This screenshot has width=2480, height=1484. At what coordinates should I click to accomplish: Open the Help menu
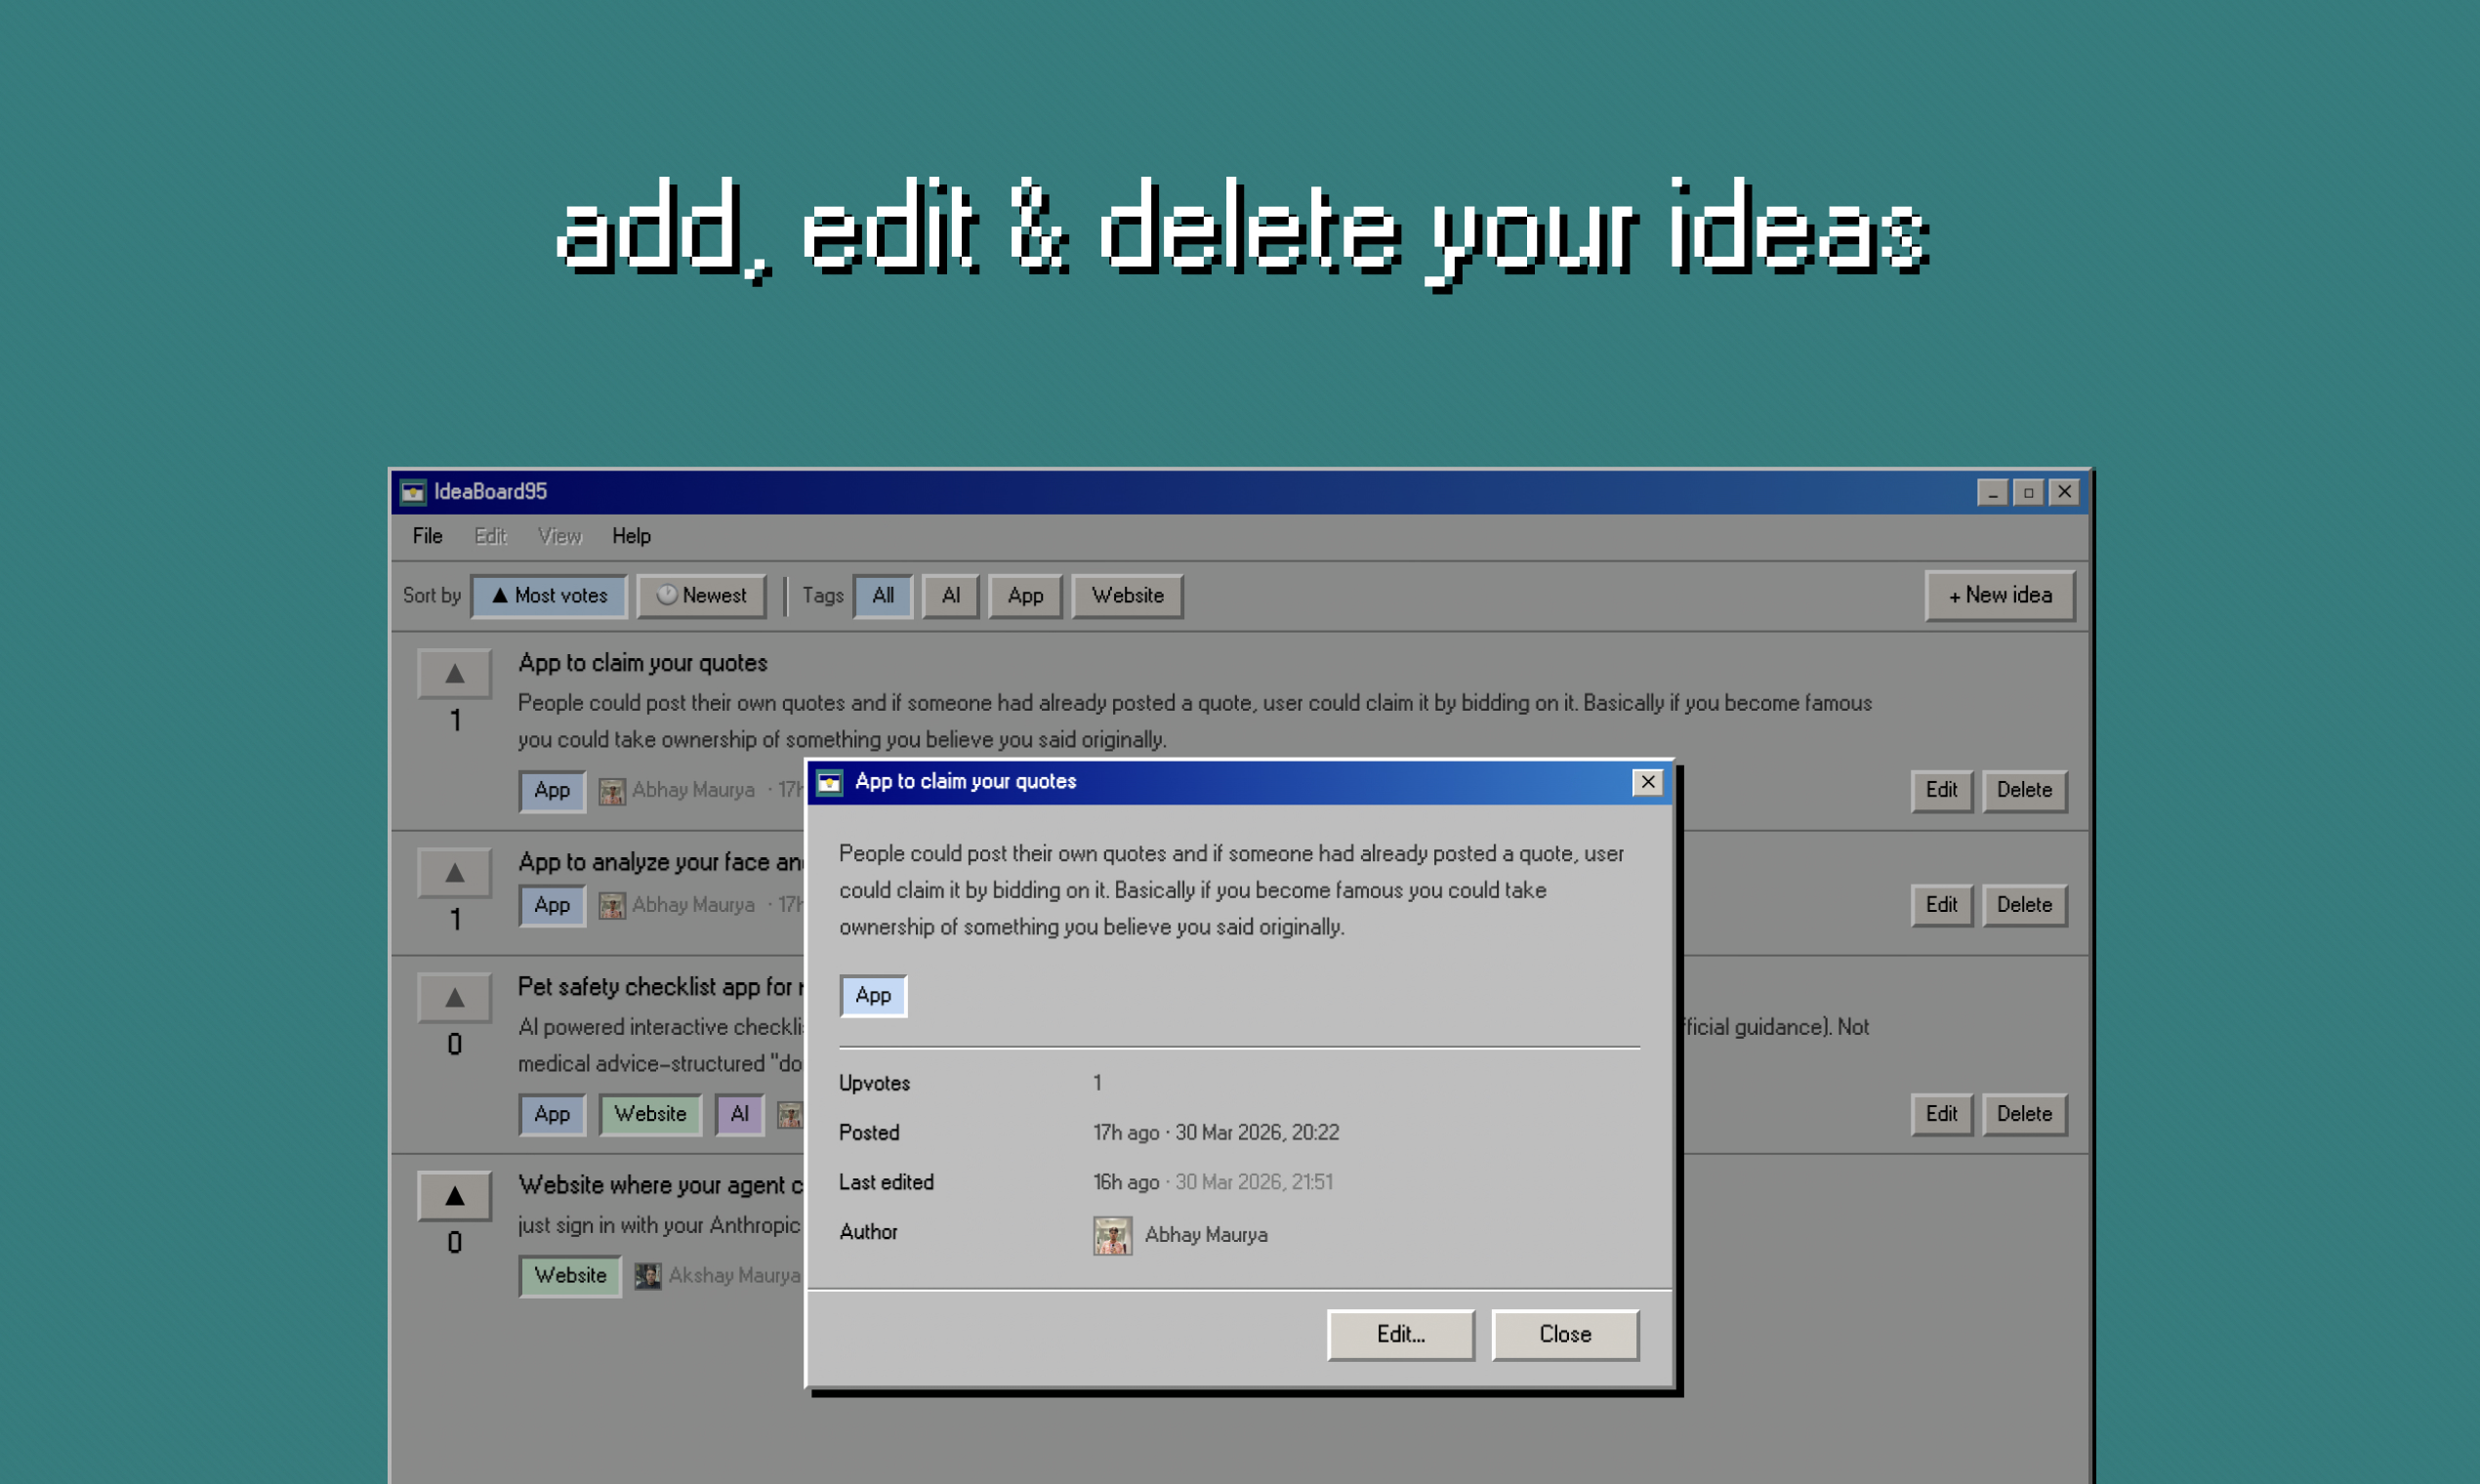(631, 536)
